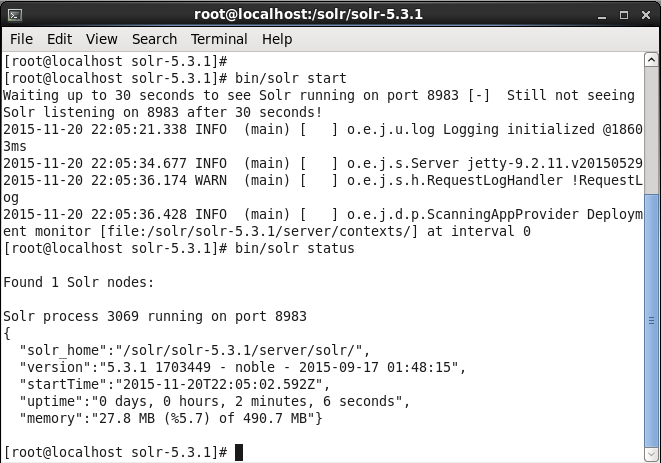
Task: Click the 'Found 1 Solr nodes:' line
Action: (x=79, y=282)
